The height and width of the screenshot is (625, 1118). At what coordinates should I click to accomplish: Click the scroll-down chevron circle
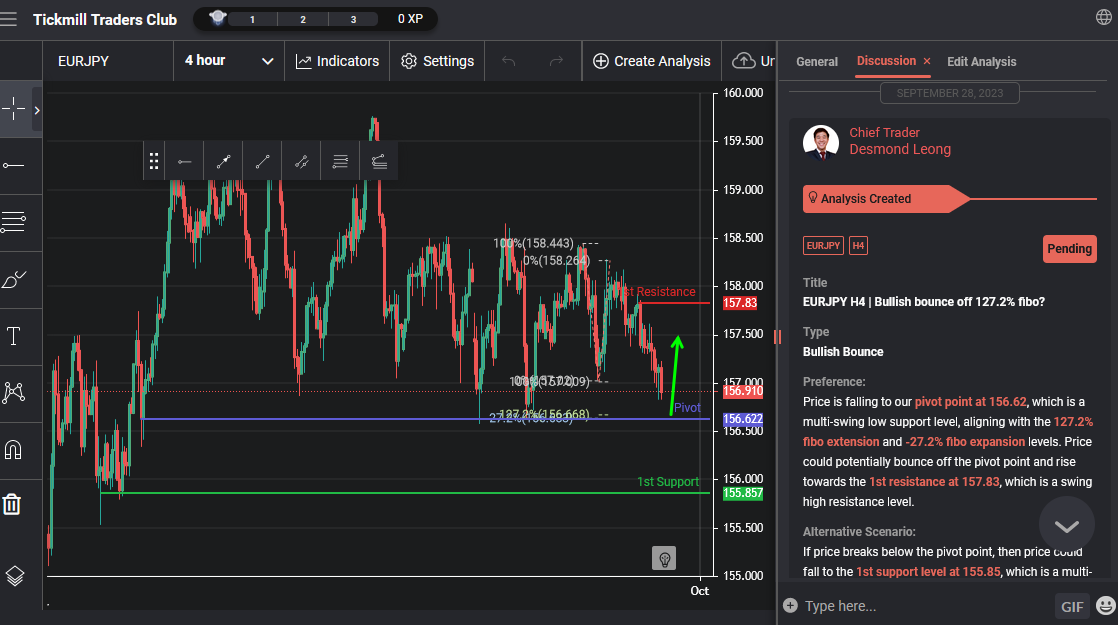point(1067,525)
